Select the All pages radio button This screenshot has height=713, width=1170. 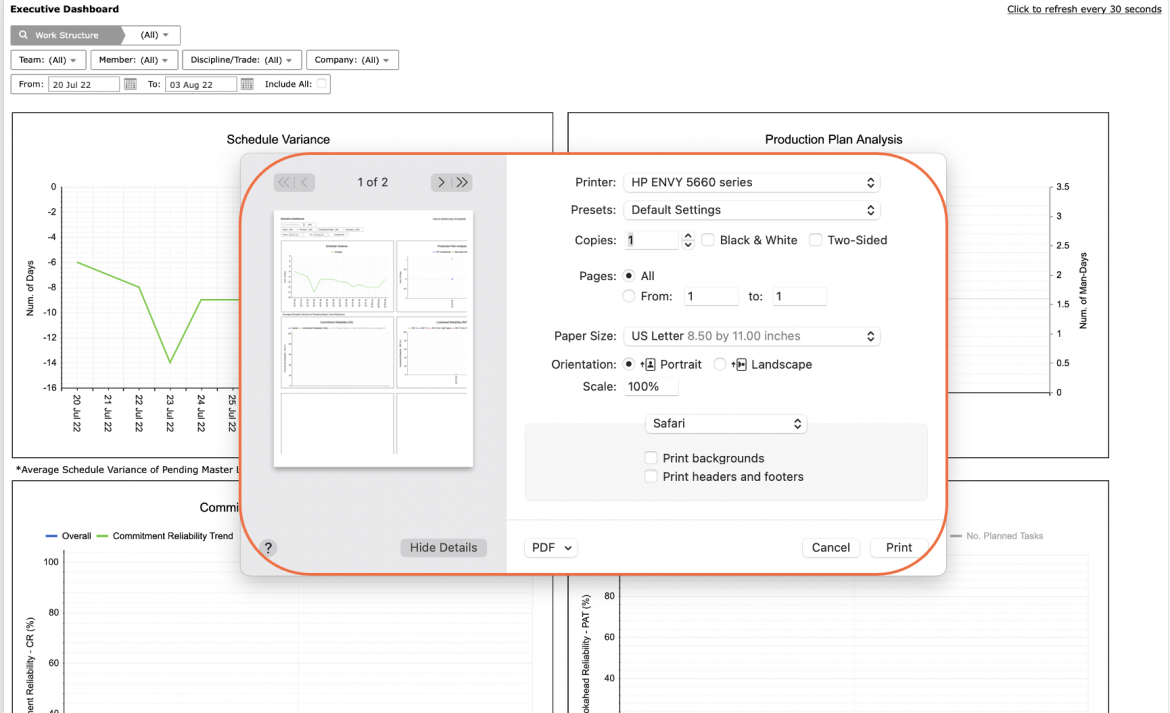point(629,276)
